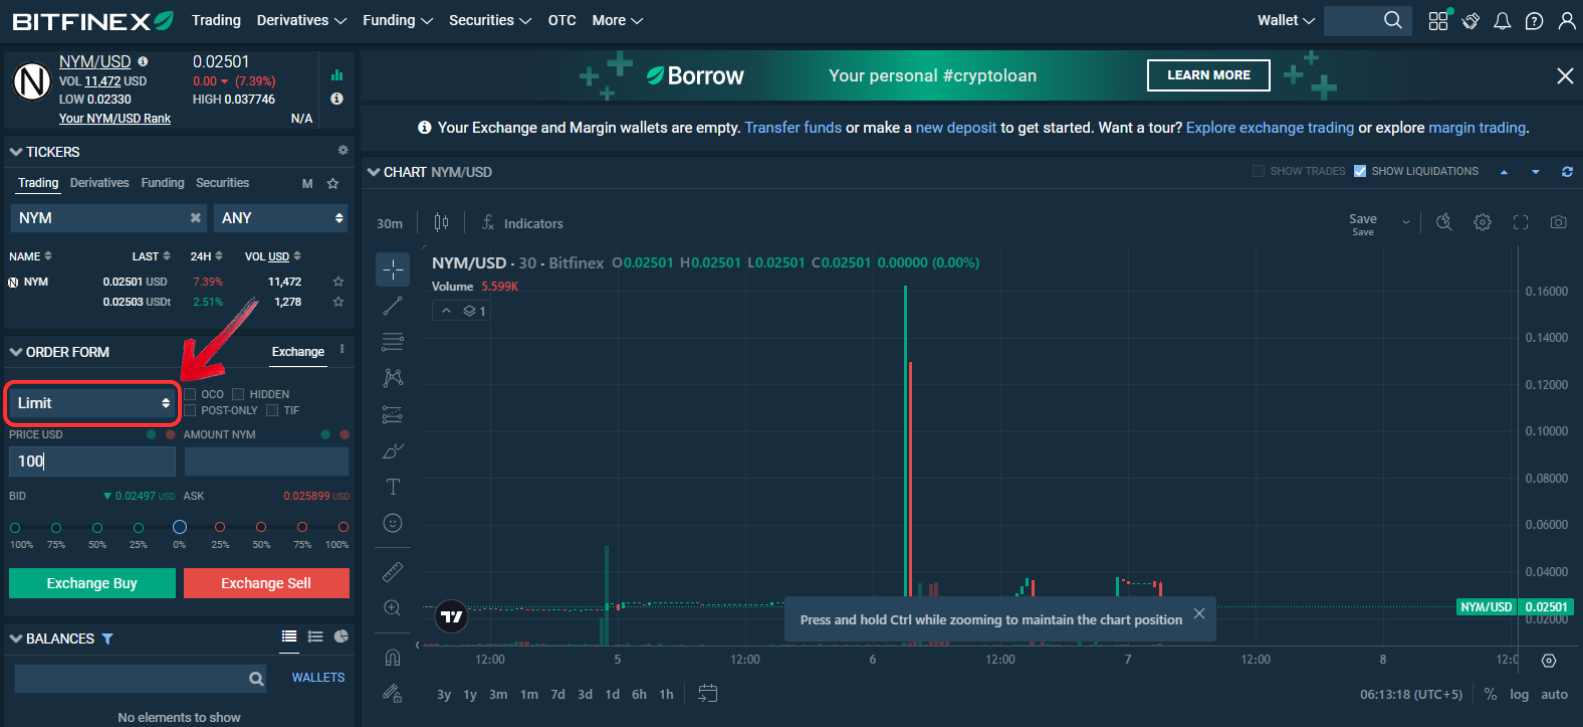Click the handshake icon in header
Screen dimensions: 1583x727
click(1470, 21)
